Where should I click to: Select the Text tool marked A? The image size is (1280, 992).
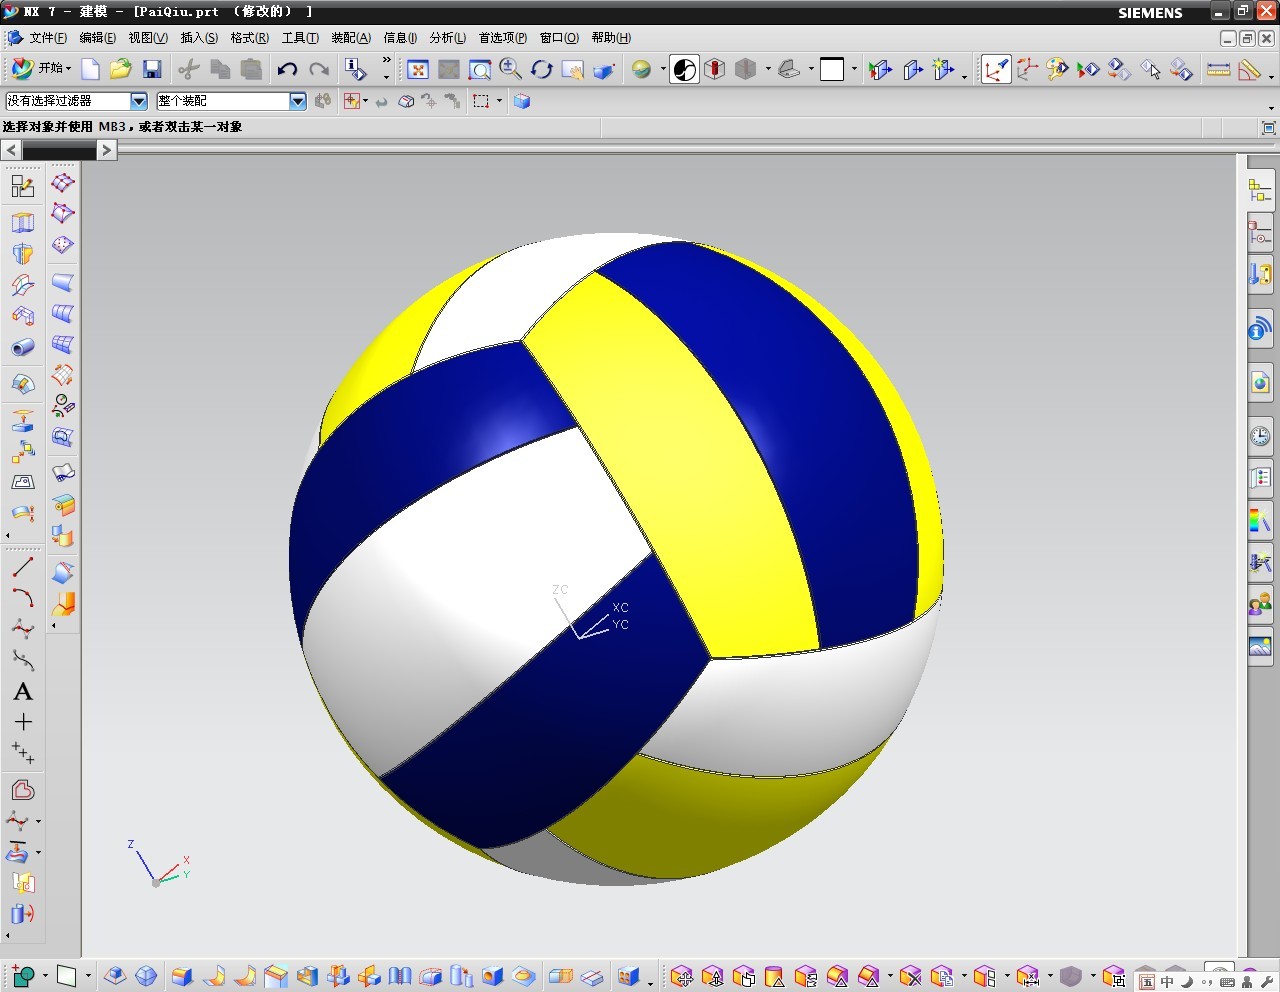click(23, 692)
